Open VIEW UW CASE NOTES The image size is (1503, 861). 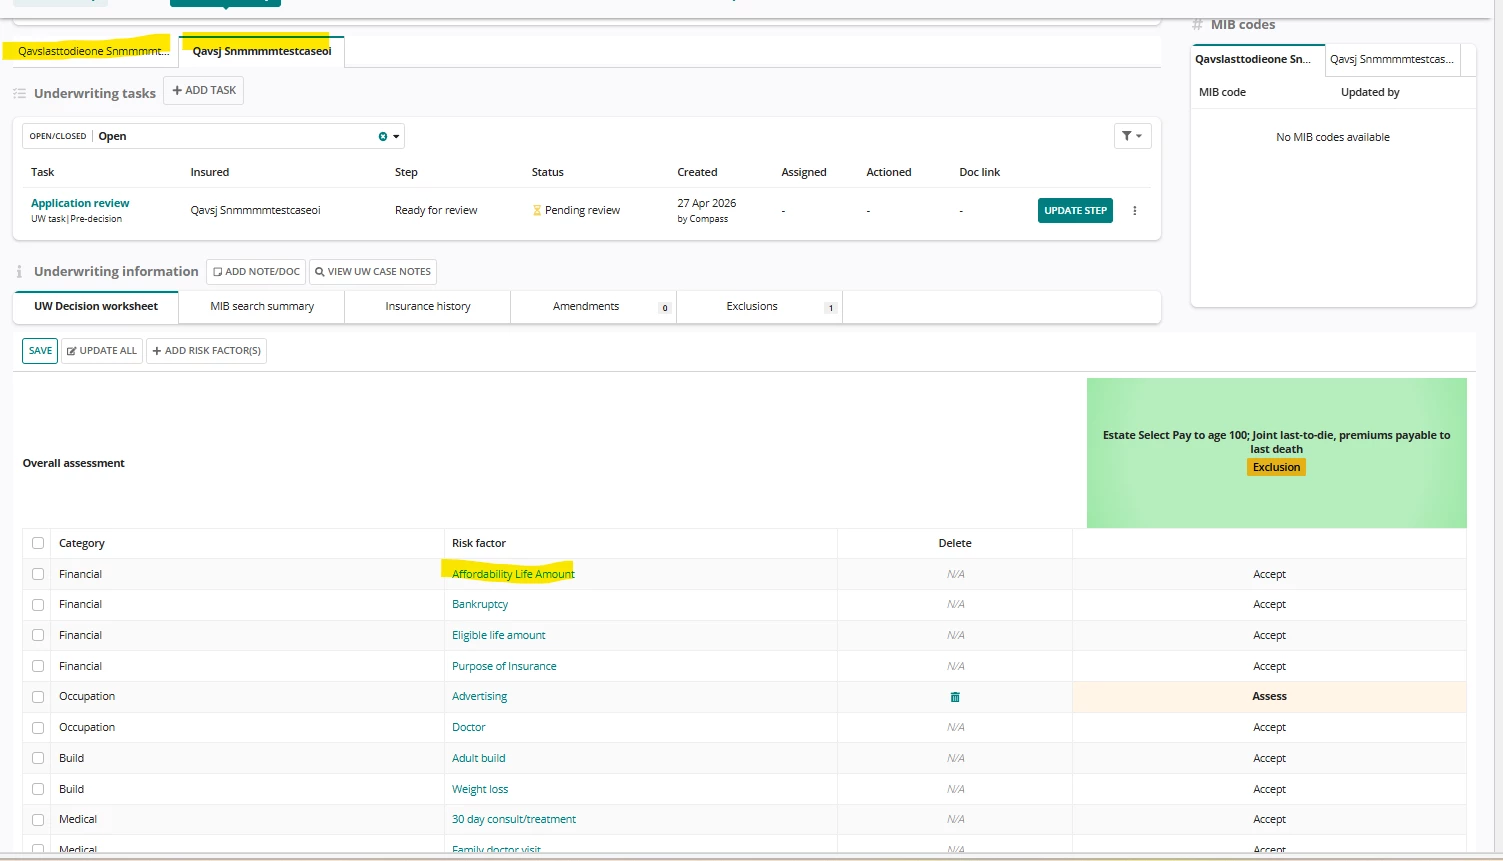coord(373,272)
